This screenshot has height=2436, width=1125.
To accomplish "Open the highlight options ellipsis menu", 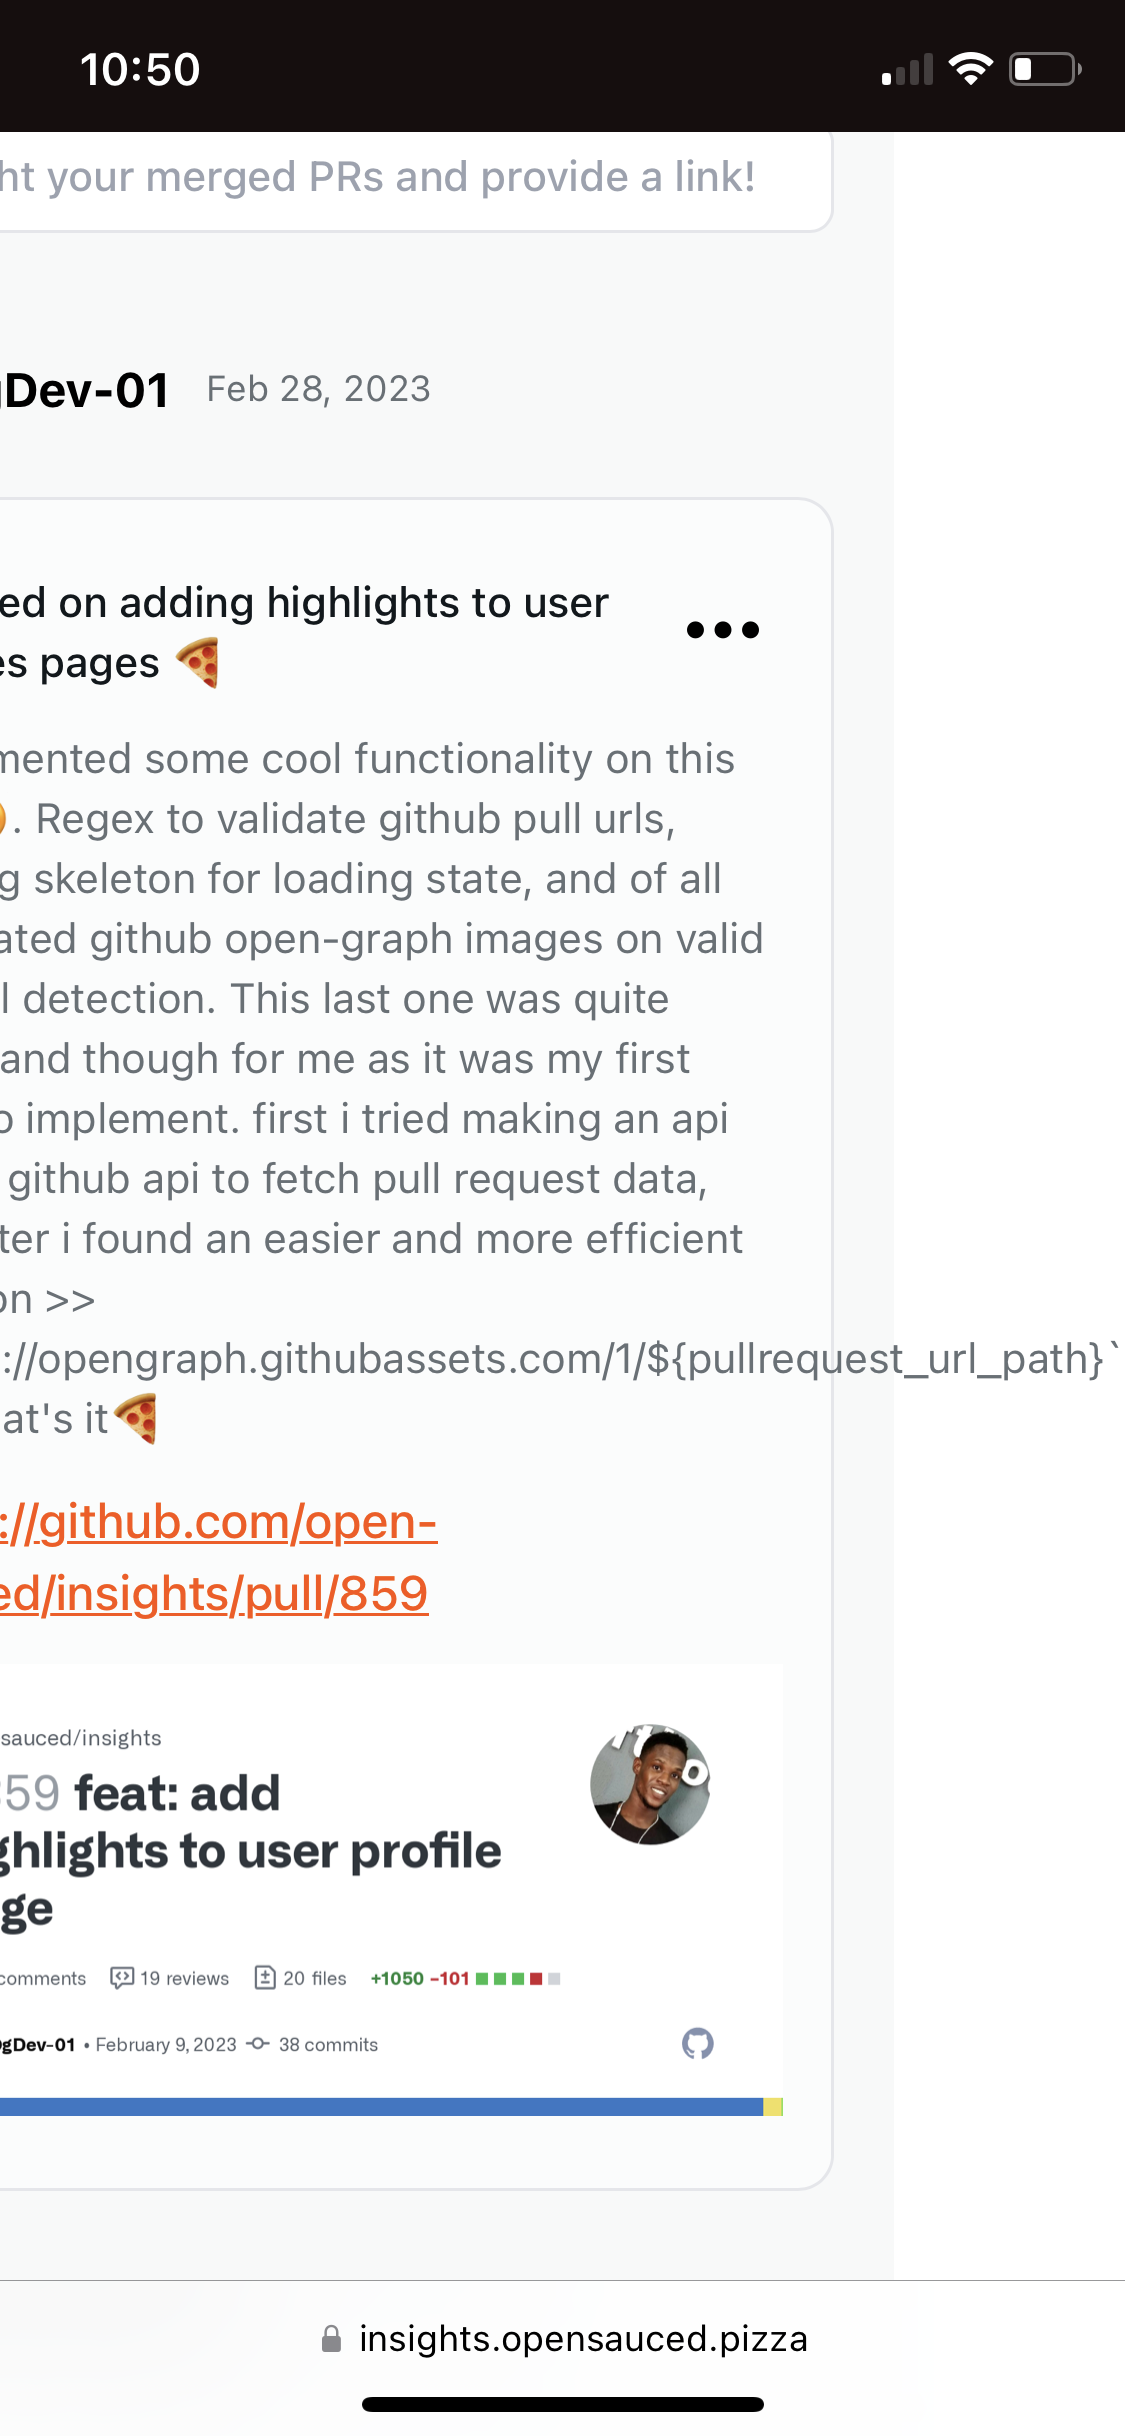I will point(722,630).
